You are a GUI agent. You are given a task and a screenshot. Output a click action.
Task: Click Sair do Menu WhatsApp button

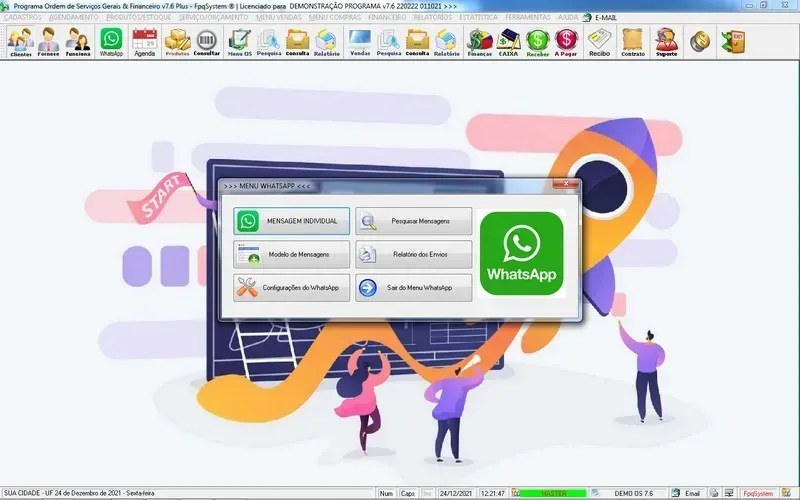click(x=414, y=288)
